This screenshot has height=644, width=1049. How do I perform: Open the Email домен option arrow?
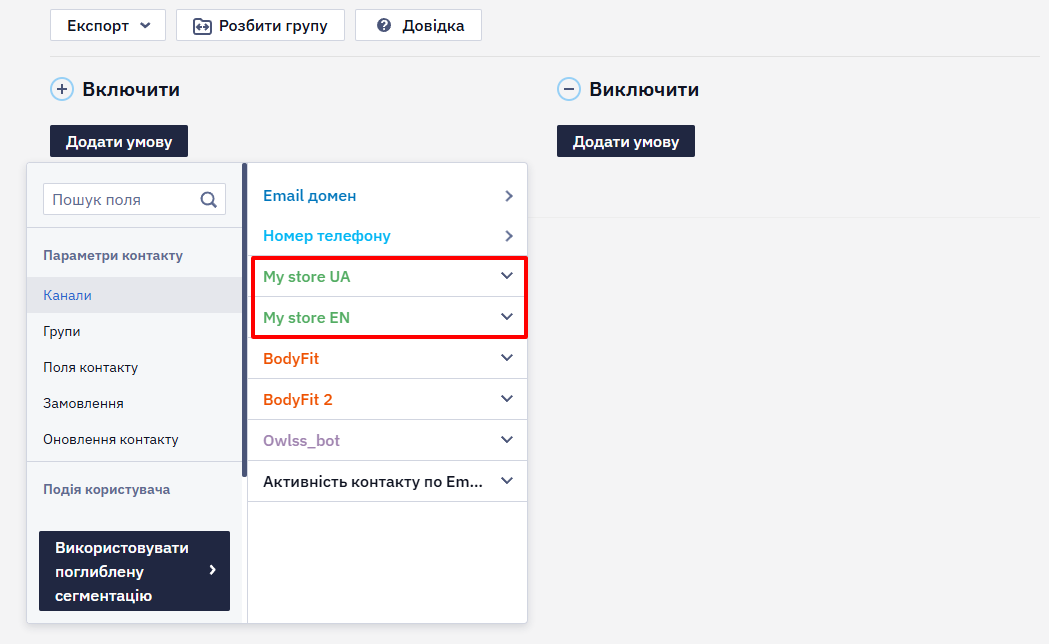pos(509,196)
